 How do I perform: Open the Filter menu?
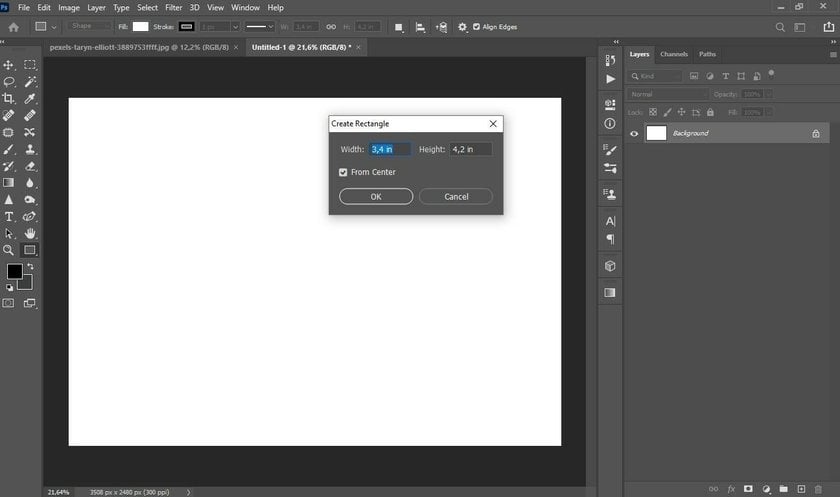coord(174,7)
